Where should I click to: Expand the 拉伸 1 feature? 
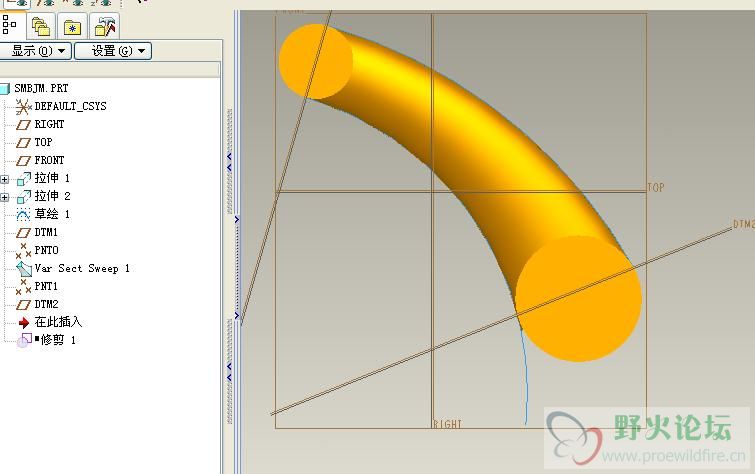coord(4,179)
